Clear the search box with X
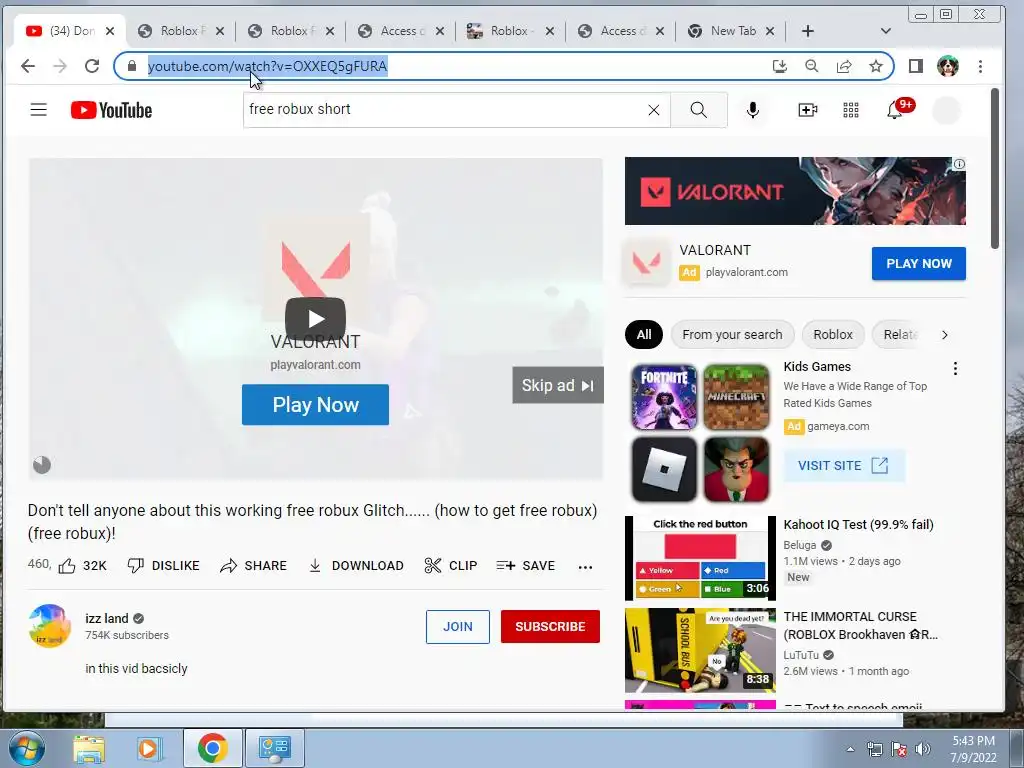The width and height of the screenshot is (1024, 768). pos(654,110)
